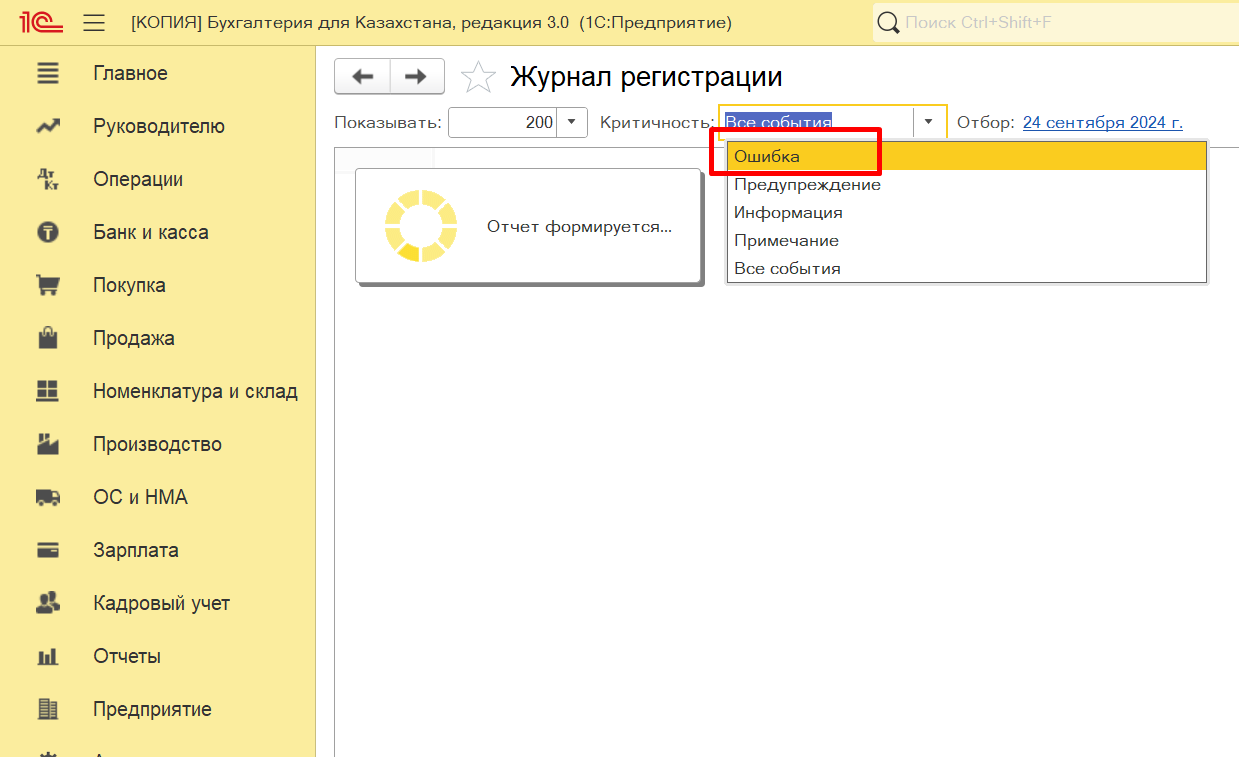This screenshot has width=1239, height=757.
Task: Click the Журнал регистрации title
Action: tap(646, 76)
